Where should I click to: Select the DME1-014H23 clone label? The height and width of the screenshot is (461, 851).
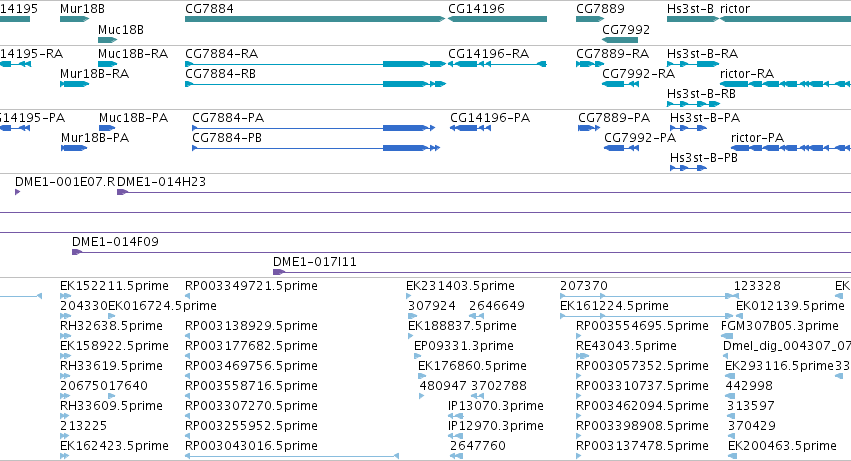coord(162,182)
